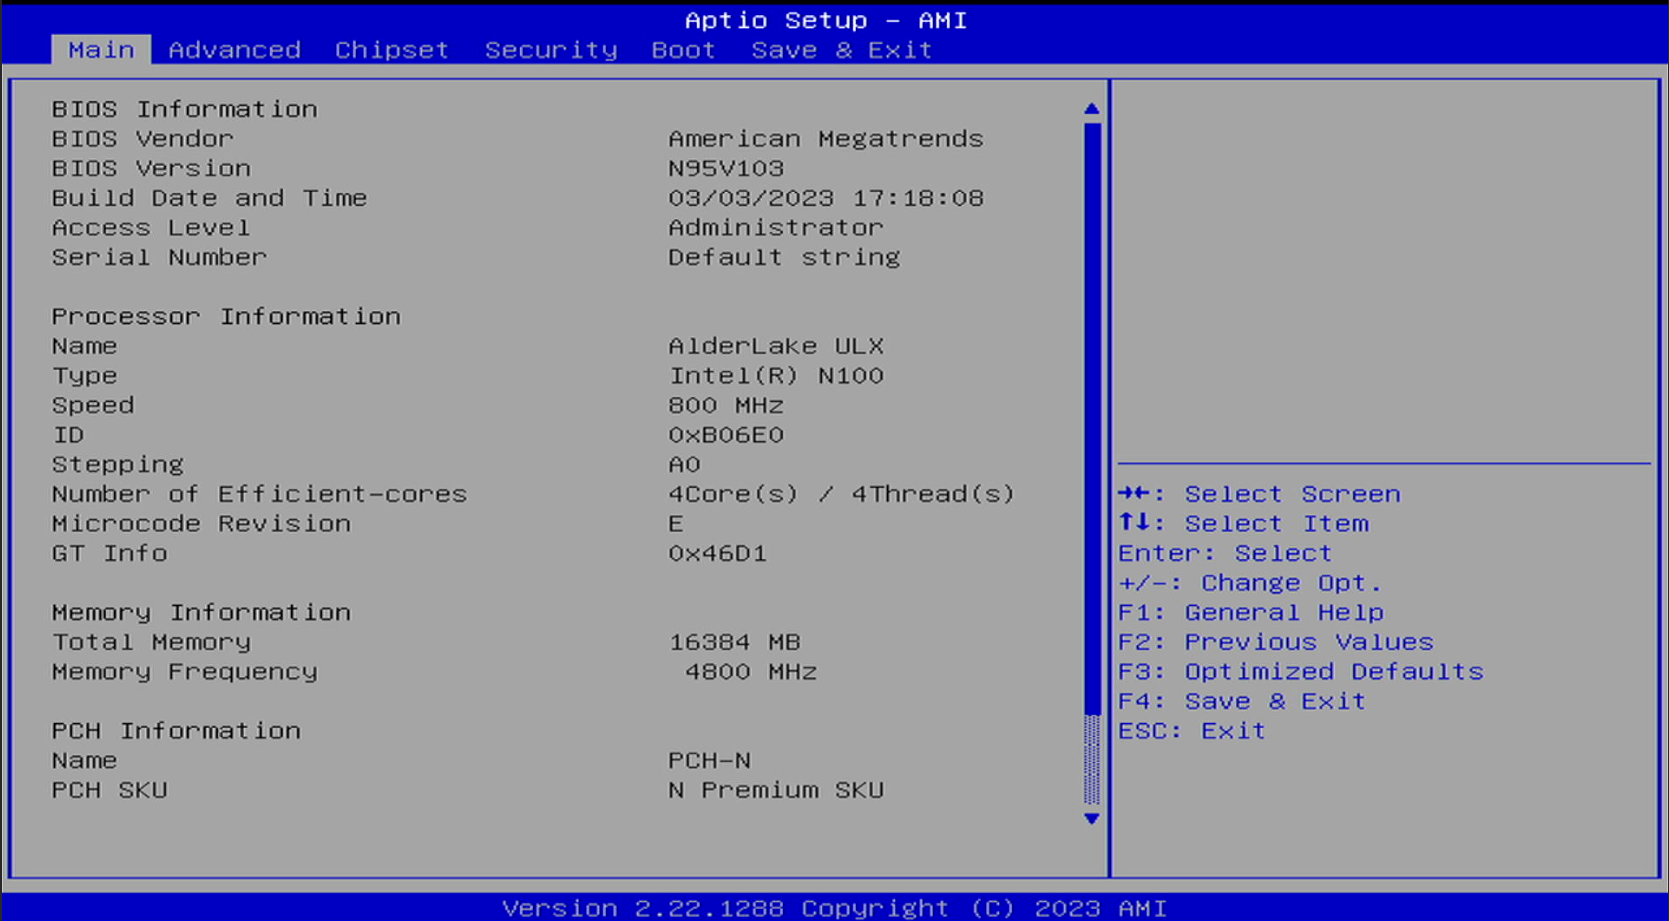The height and width of the screenshot is (921, 1669).
Task: Click the left-right arrows Select Screen hint
Action: pyautogui.click(x=1259, y=494)
